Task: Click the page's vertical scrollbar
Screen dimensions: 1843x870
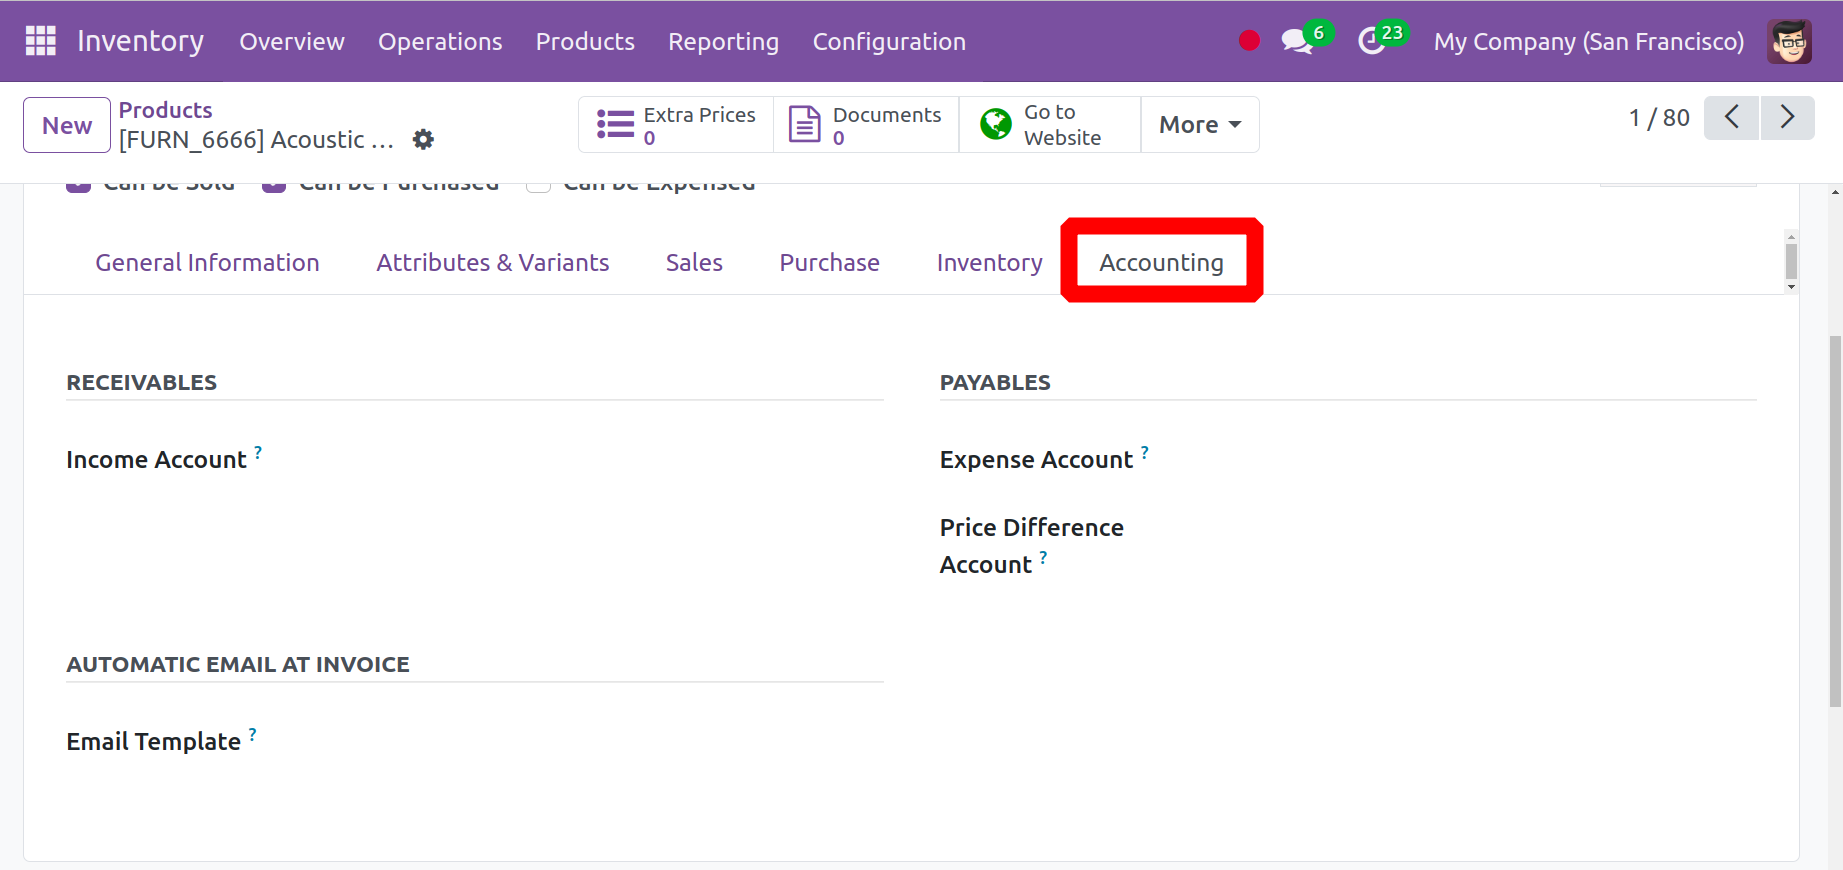Action: 1835,520
